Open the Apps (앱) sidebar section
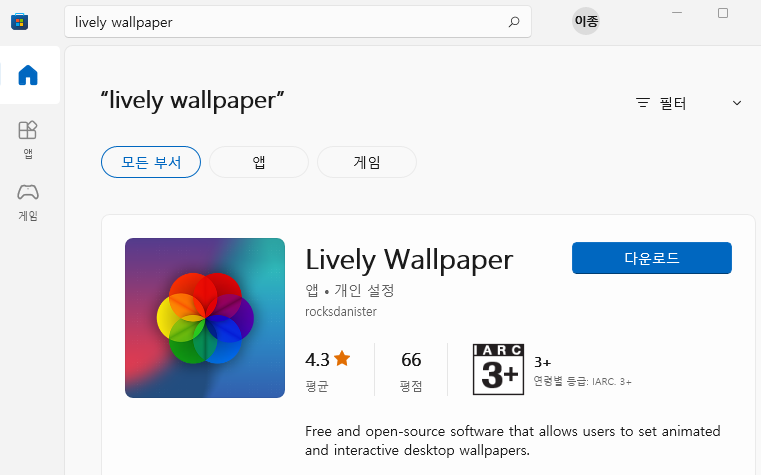Screen dimensions: 761x475 point(28,139)
